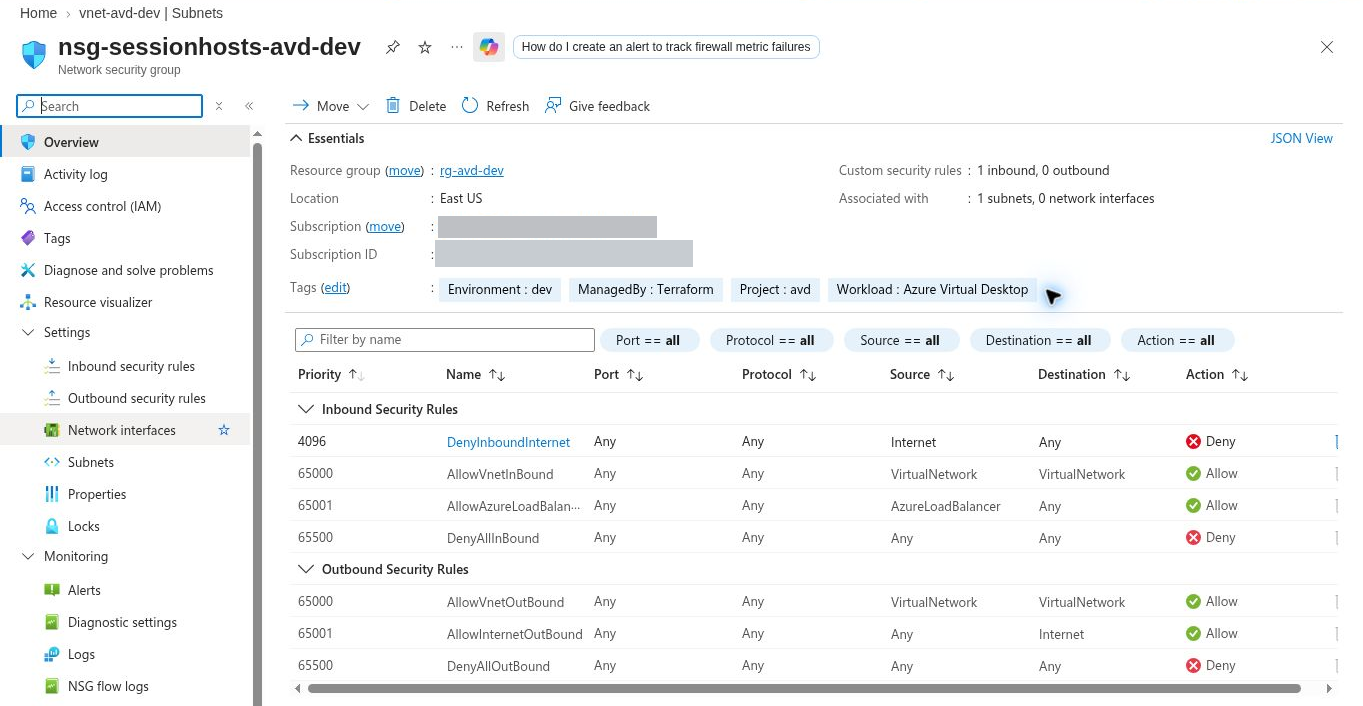
Task: Collapse the left navigation menu
Action: 249,106
